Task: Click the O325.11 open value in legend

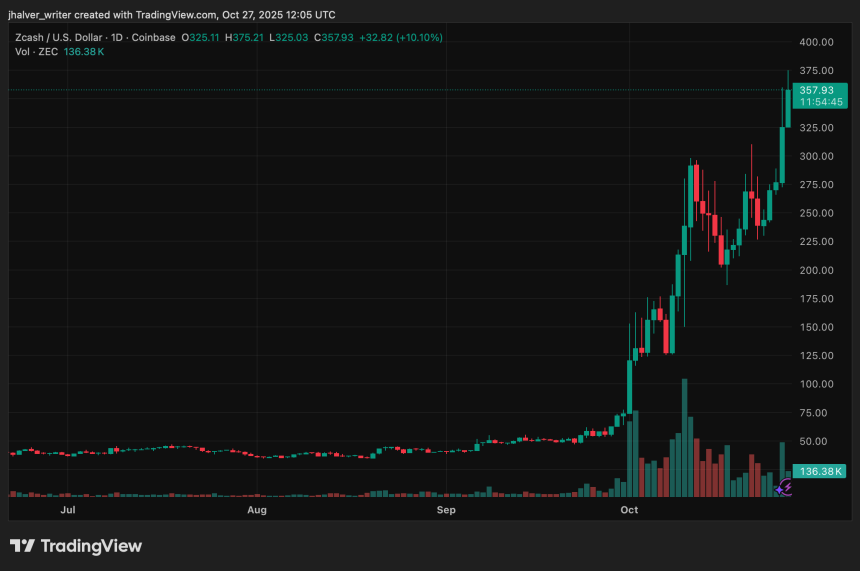Action: coord(201,37)
